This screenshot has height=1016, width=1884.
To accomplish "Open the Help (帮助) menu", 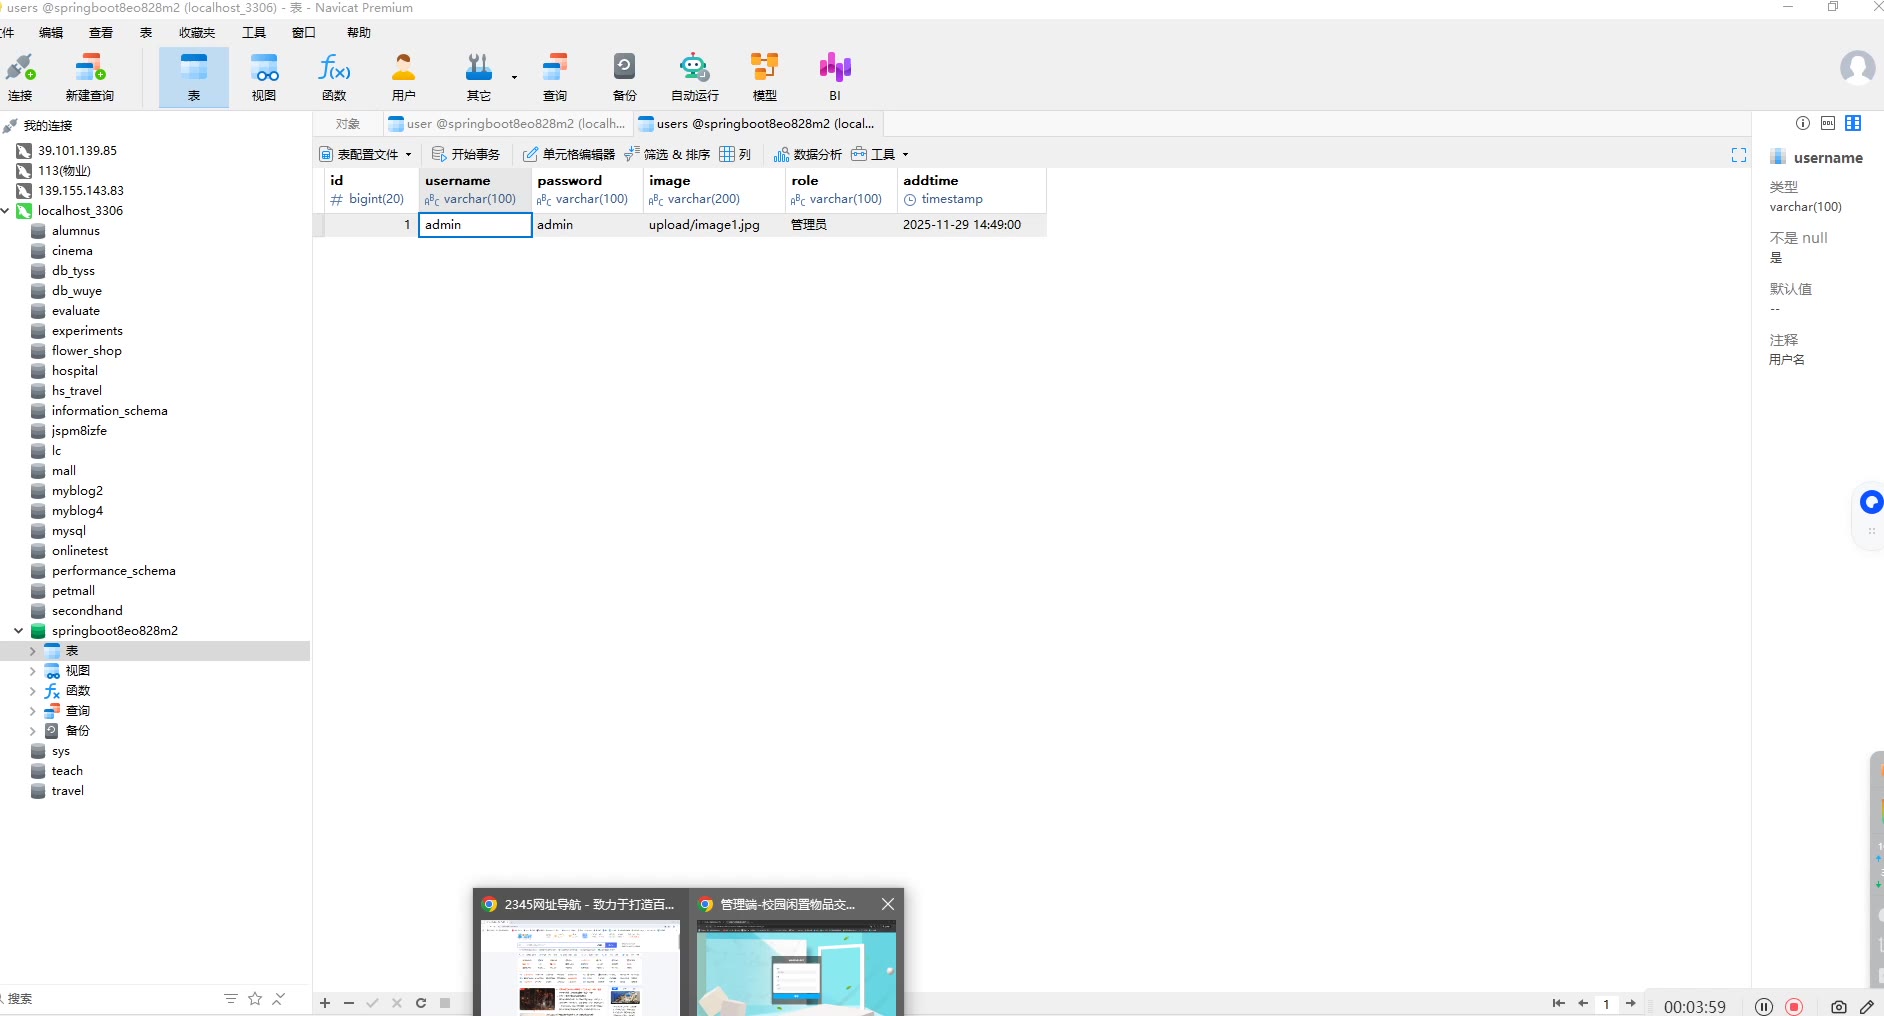I will [359, 33].
